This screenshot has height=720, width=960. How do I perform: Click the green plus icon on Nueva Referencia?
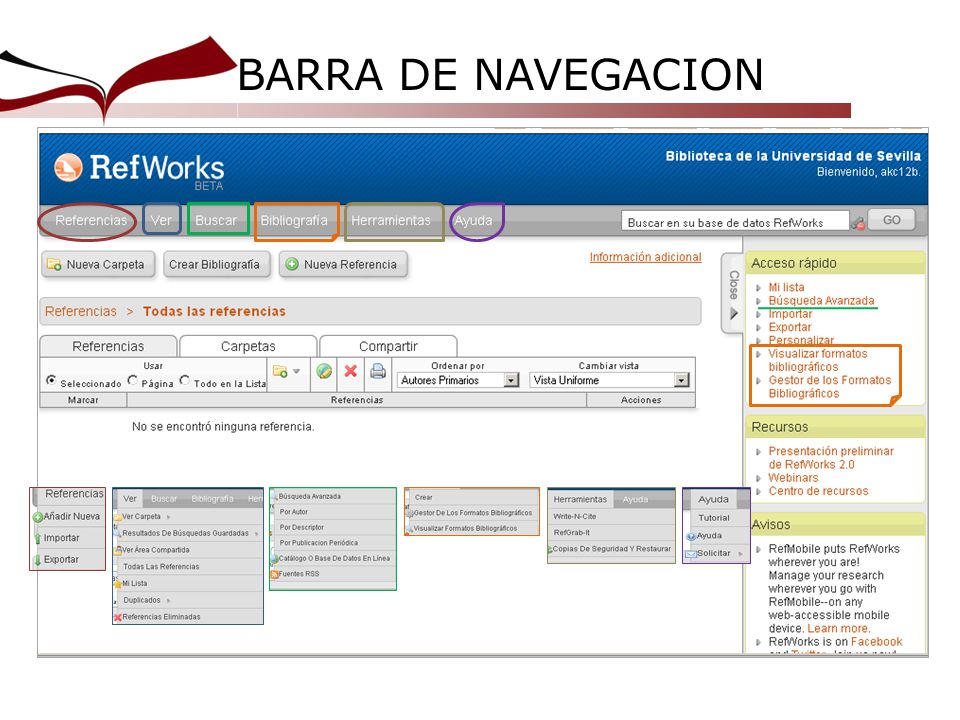pos(292,264)
